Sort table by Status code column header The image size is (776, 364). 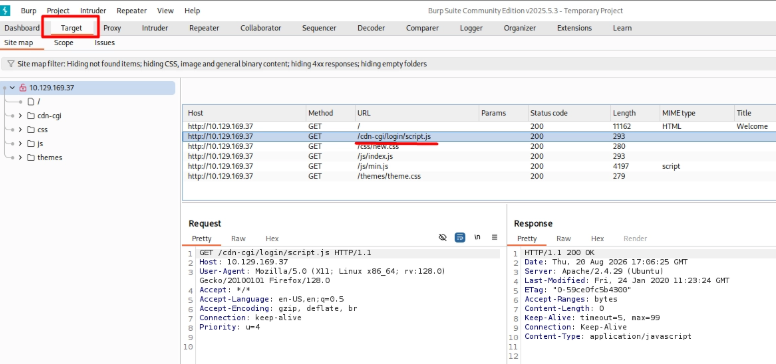coord(568,113)
